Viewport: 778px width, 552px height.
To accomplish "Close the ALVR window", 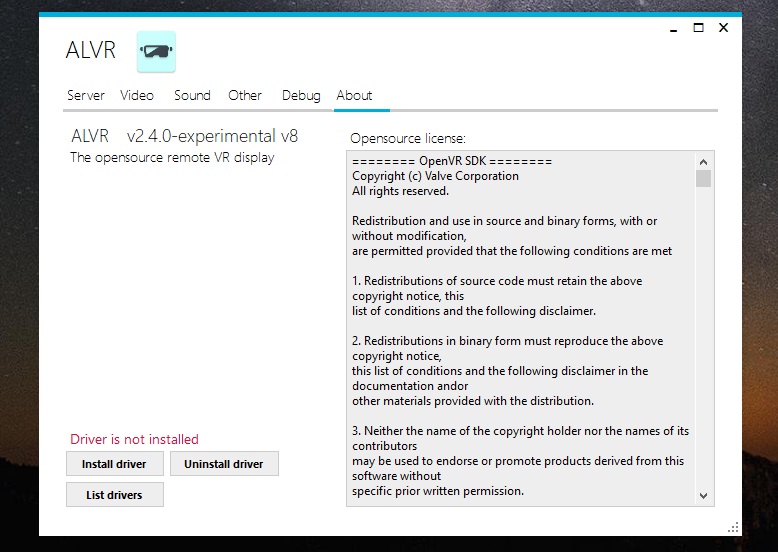I will (x=723, y=28).
